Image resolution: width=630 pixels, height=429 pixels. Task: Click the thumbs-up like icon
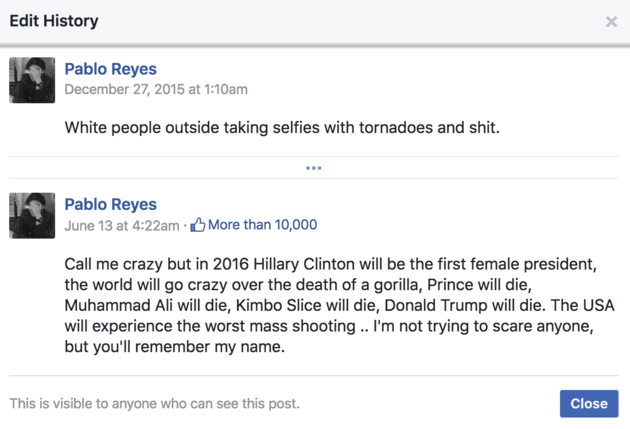point(198,225)
